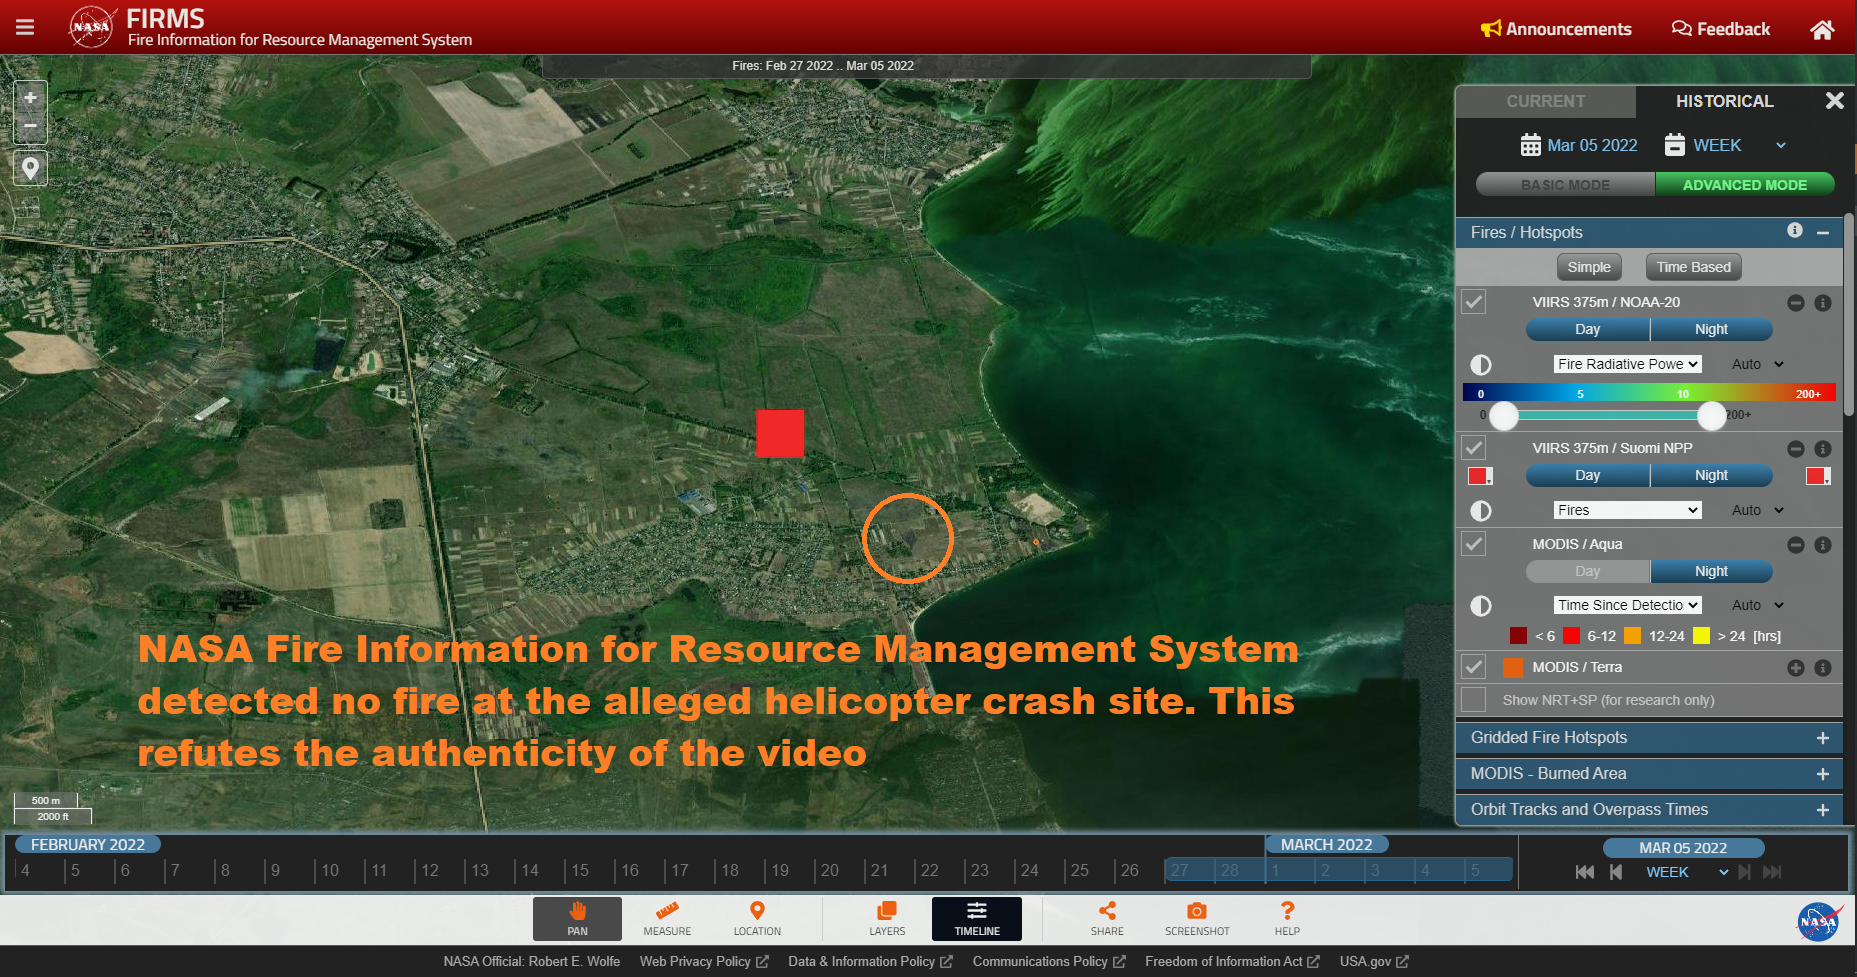Select the Simple display option
The image size is (1857, 977).
tap(1588, 267)
